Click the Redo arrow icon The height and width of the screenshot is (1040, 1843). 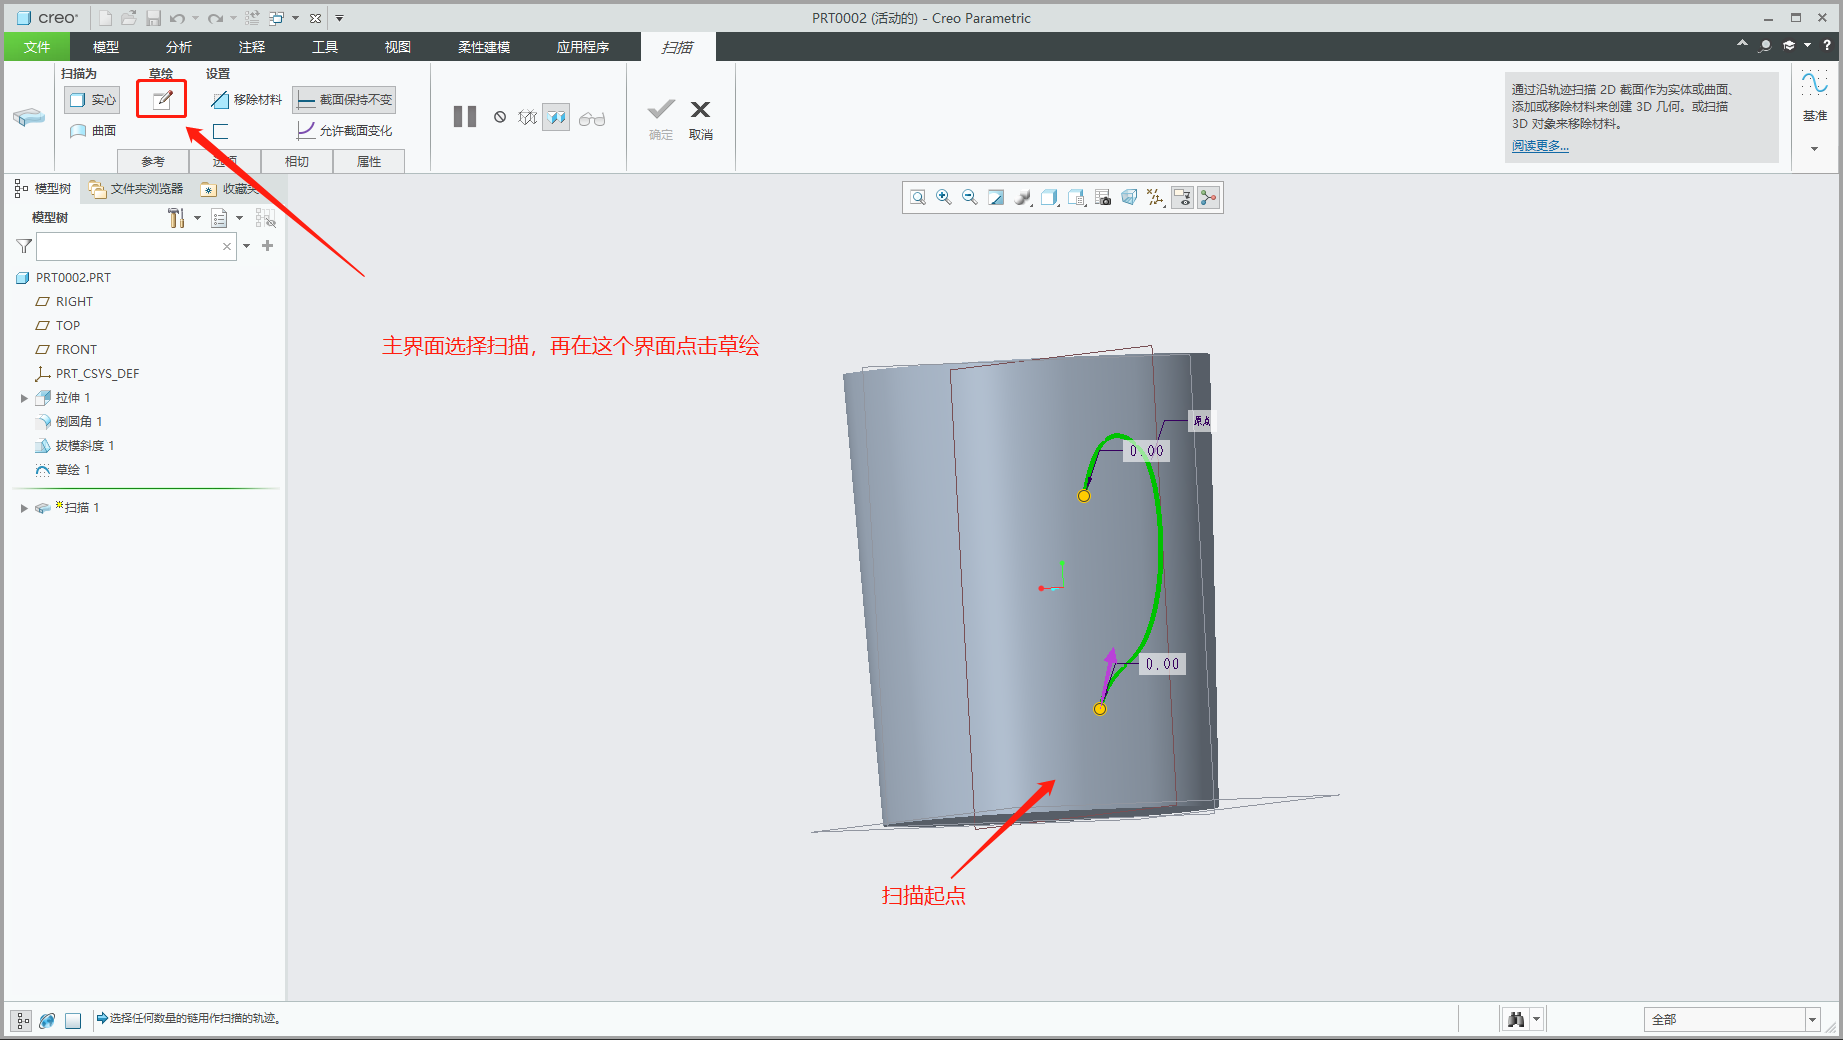click(215, 18)
